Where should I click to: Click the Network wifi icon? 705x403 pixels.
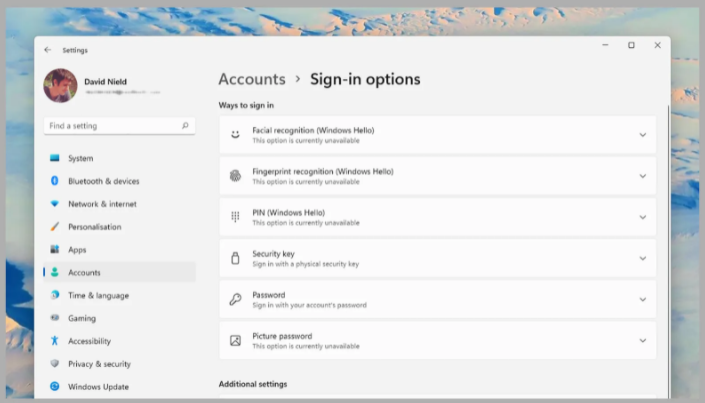point(54,204)
